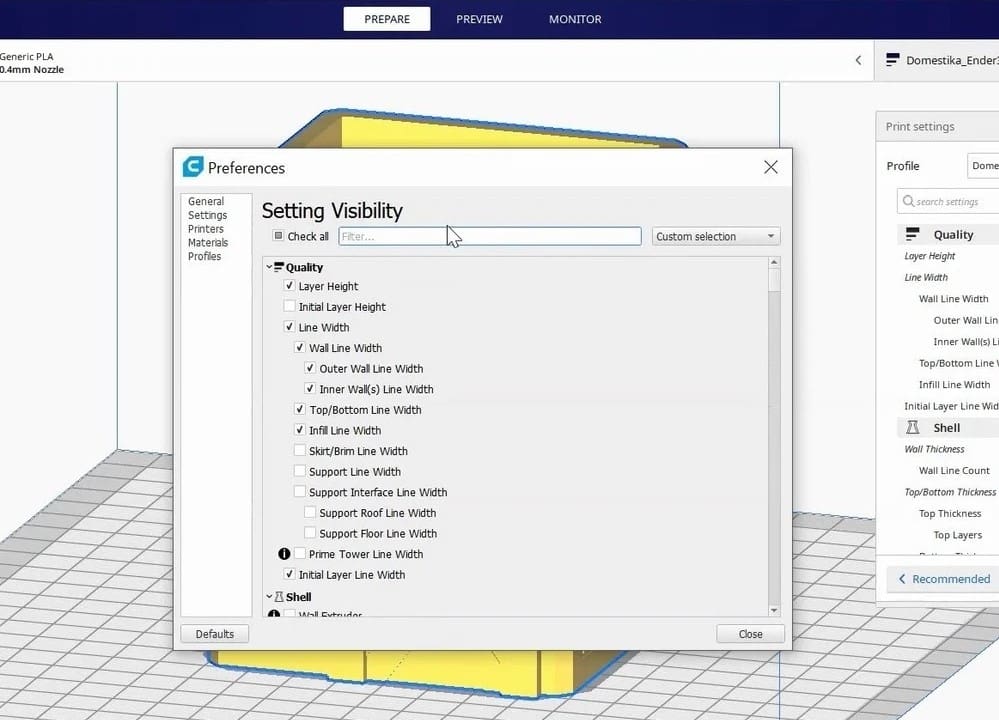
Task: Open the Custom selection dropdown
Action: (x=715, y=236)
